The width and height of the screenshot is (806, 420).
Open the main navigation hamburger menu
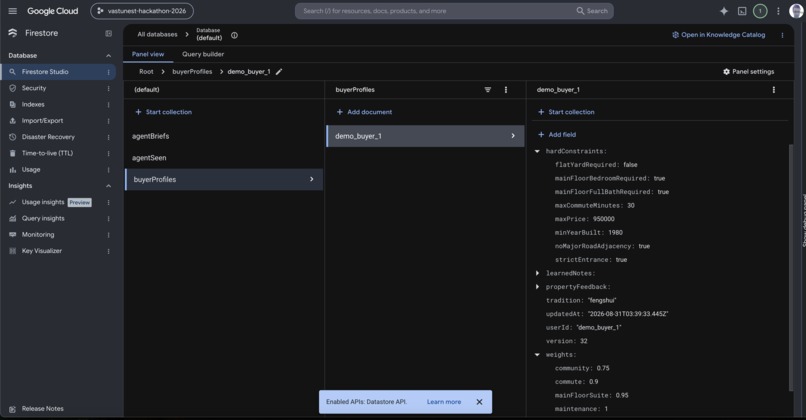(x=13, y=11)
